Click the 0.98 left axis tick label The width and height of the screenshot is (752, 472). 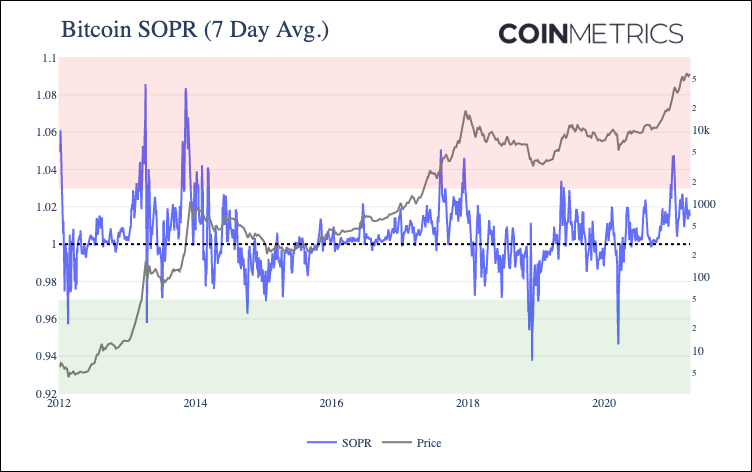click(46, 282)
